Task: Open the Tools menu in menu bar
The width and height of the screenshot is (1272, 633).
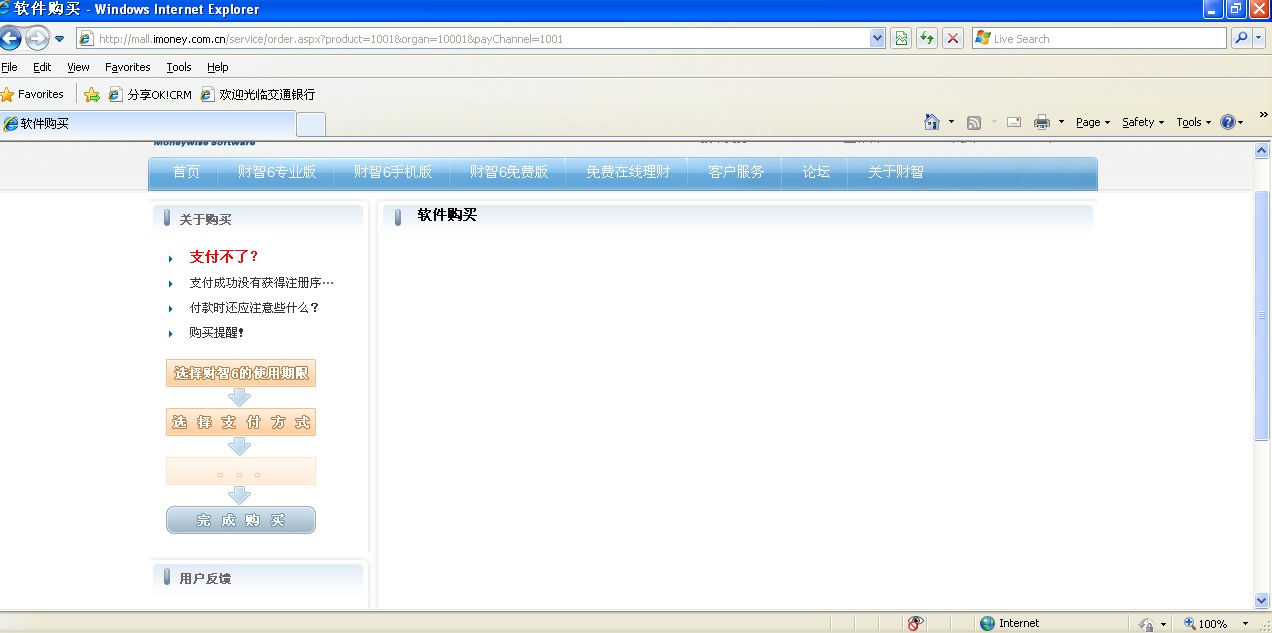Action: tap(179, 67)
